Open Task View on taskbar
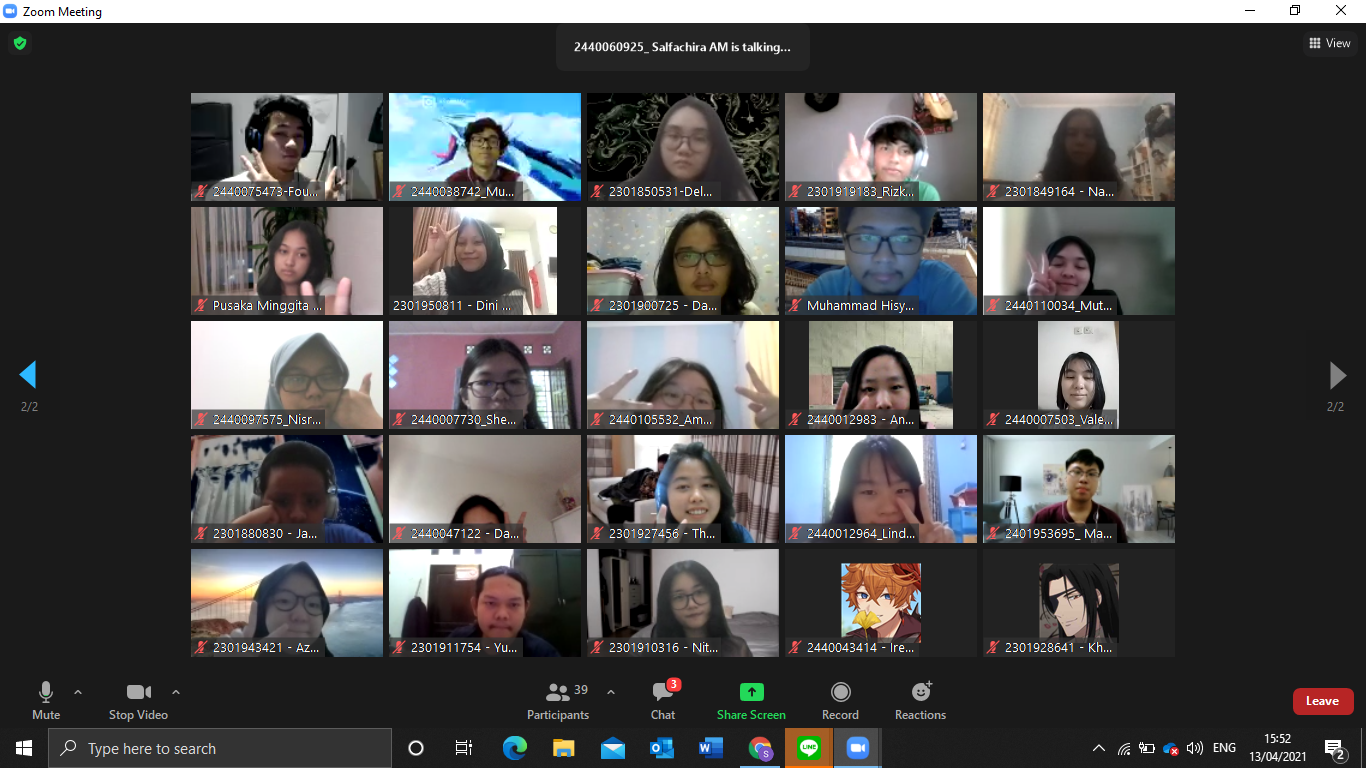Viewport: 1366px width, 768px height. click(464, 748)
